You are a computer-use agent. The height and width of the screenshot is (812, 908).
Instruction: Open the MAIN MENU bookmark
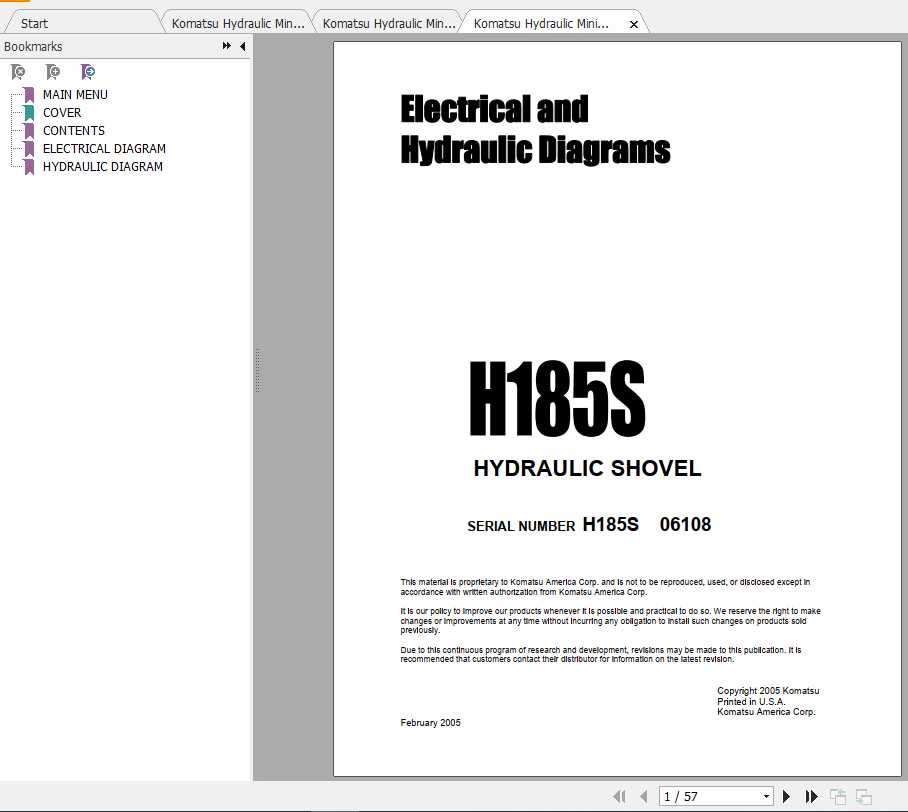point(75,95)
